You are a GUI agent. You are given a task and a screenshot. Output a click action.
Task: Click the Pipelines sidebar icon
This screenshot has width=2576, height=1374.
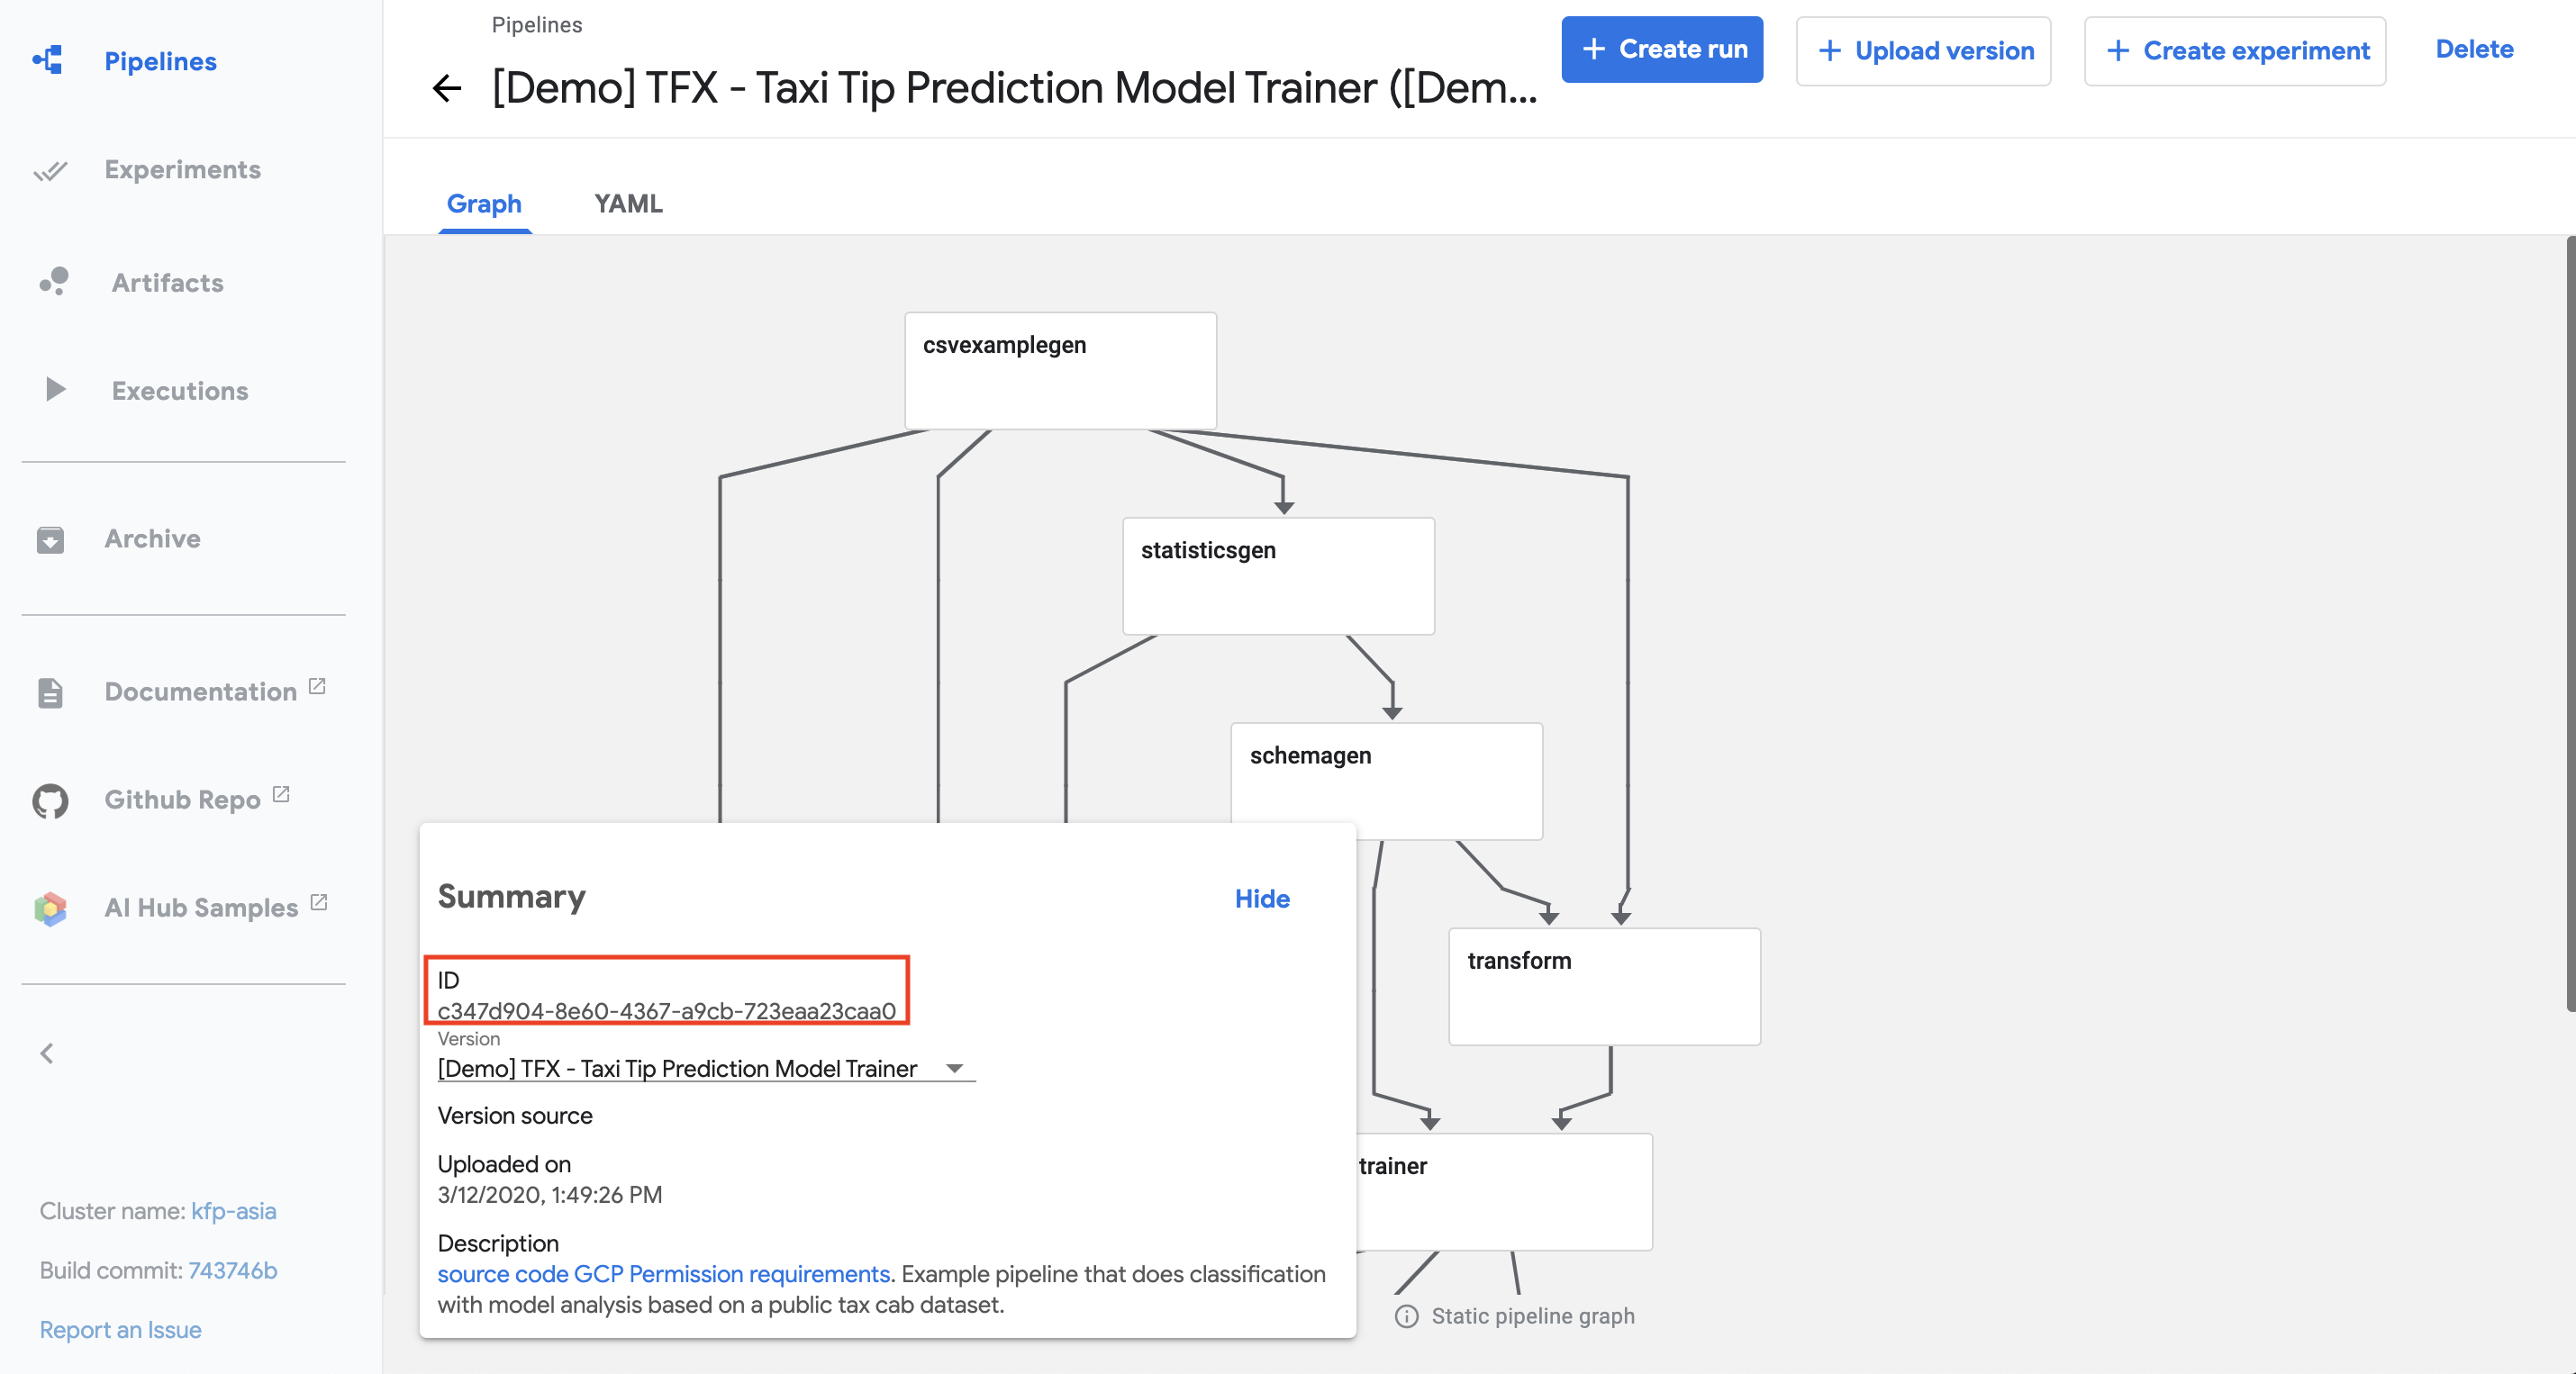tap(48, 61)
